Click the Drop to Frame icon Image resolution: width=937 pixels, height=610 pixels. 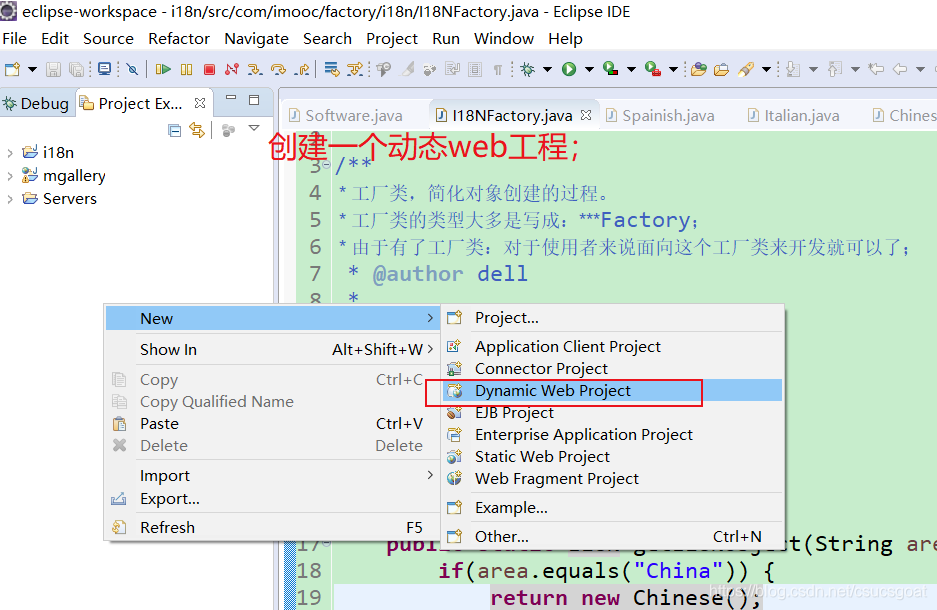[x=332, y=69]
